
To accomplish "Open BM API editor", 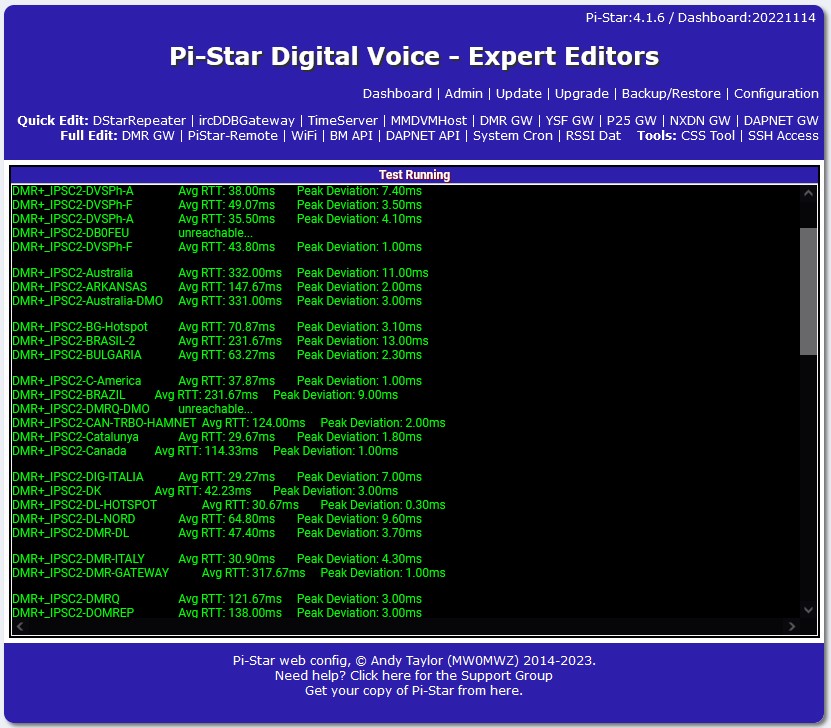I will pyautogui.click(x=351, y=136).
